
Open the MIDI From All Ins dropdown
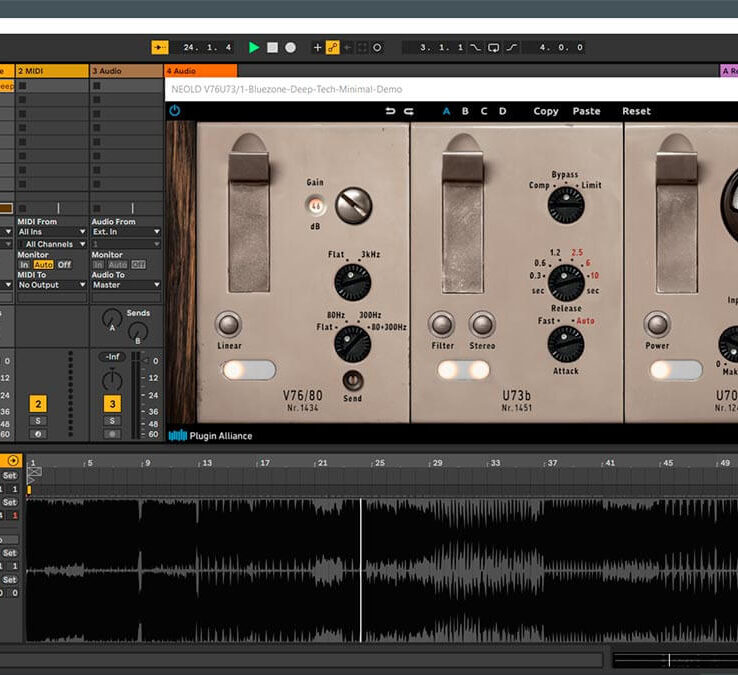52,232
